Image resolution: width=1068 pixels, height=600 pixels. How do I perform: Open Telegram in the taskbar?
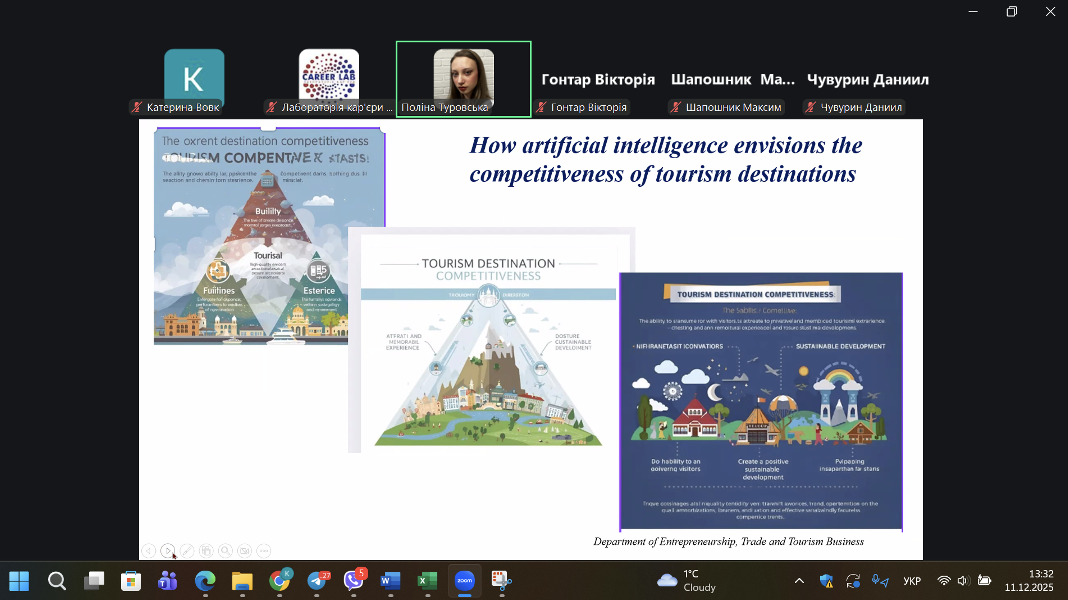[x=319, y=580]
